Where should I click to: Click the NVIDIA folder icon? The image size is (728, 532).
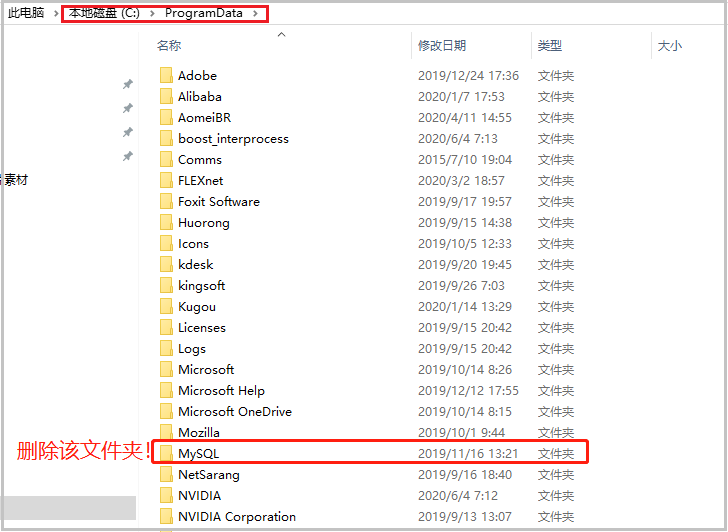pos(166,495)
